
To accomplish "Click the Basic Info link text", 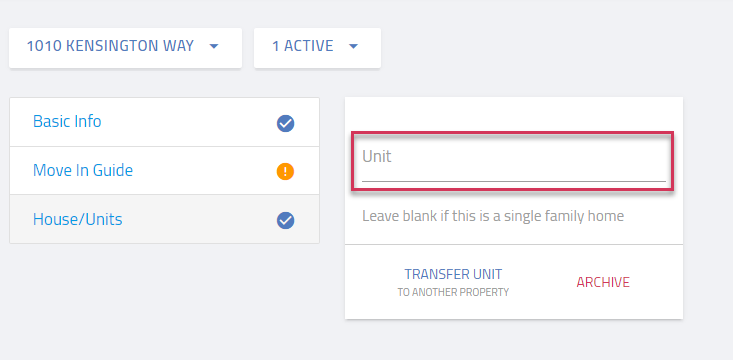I will [67, 122].
